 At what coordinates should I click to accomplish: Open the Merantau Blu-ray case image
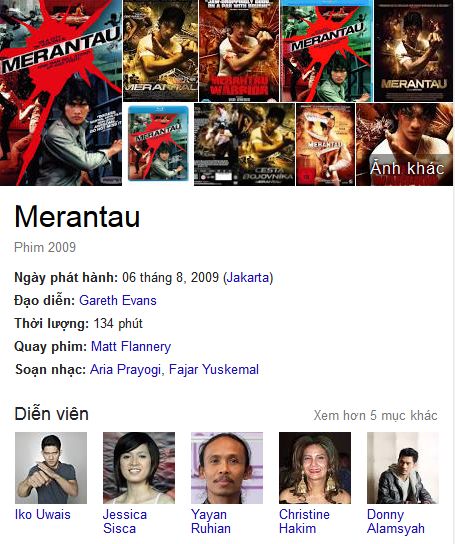click(x=158, y=144)
